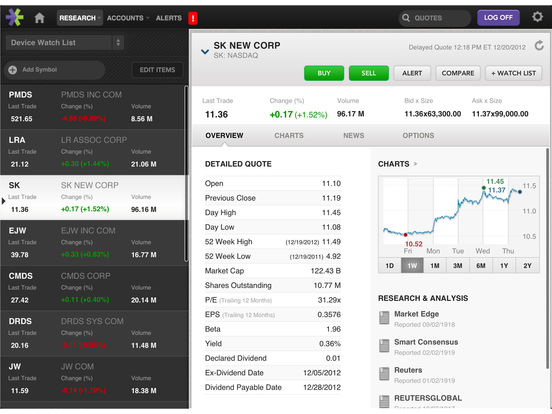Click the detail panel scrollbar
Image resolution: width=552 pixels, height=414 pixels.
coord(548,259)
